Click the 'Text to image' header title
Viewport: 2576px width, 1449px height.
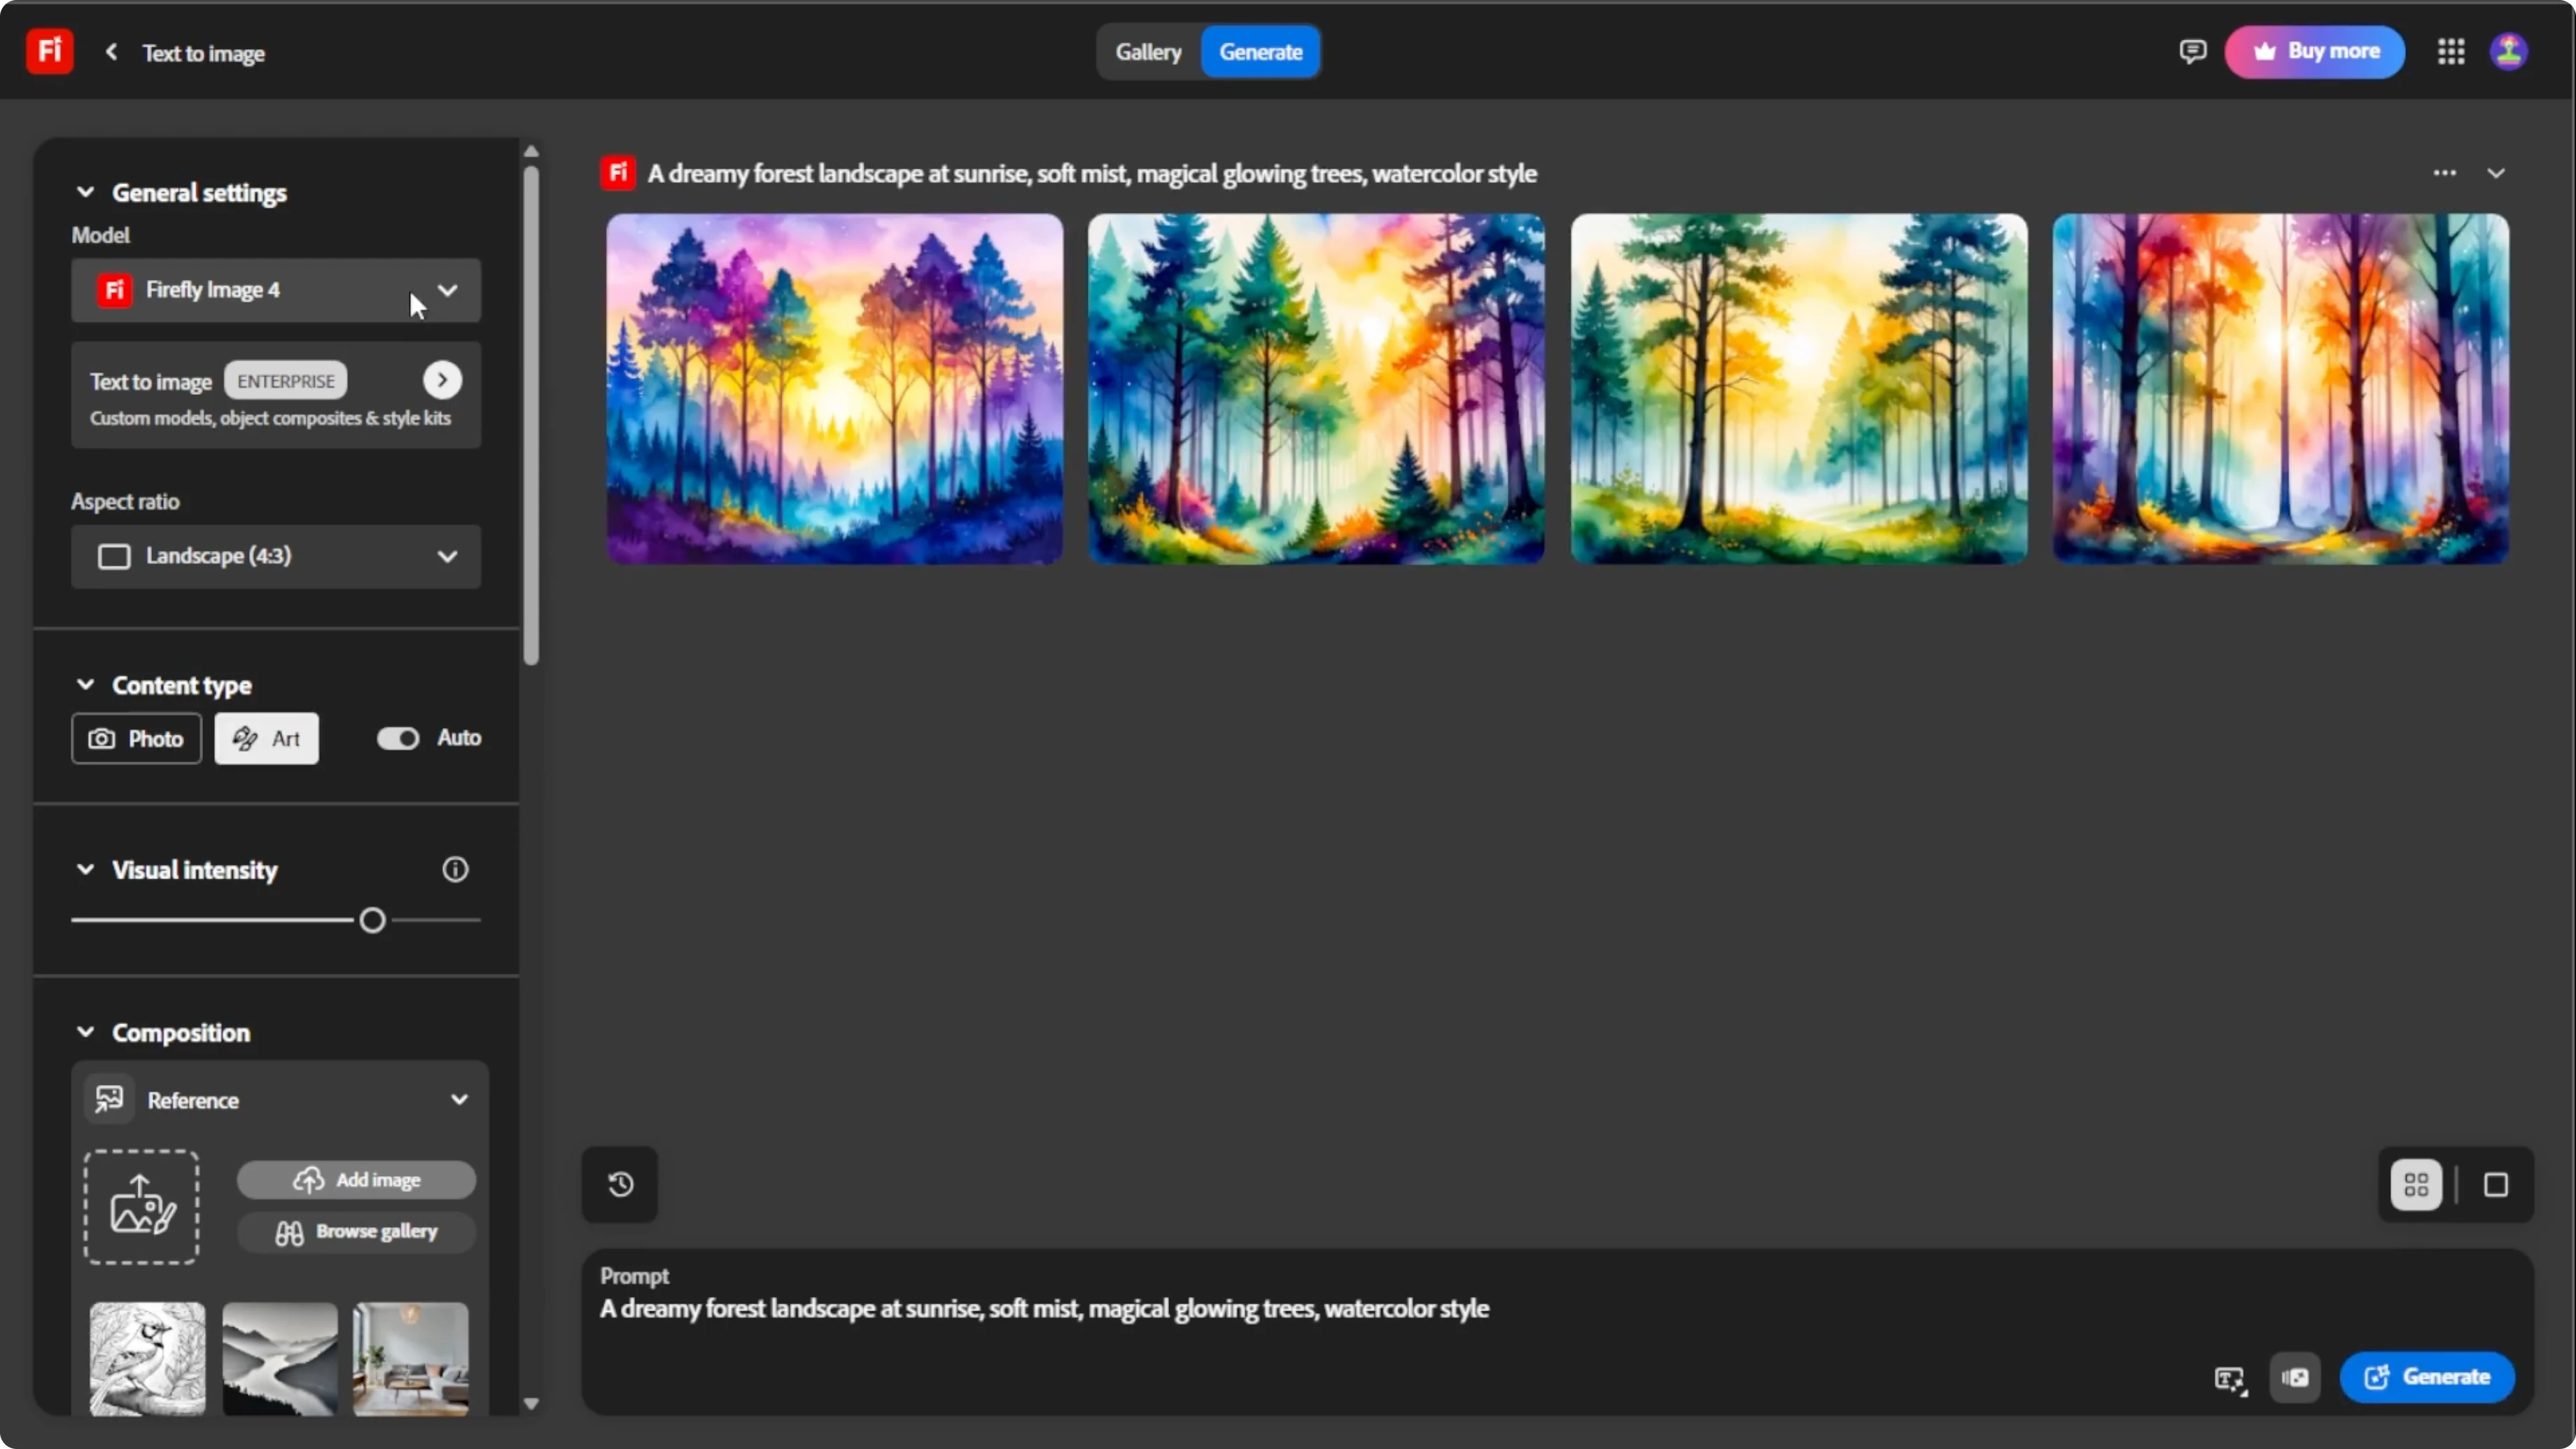pos(203,53)
